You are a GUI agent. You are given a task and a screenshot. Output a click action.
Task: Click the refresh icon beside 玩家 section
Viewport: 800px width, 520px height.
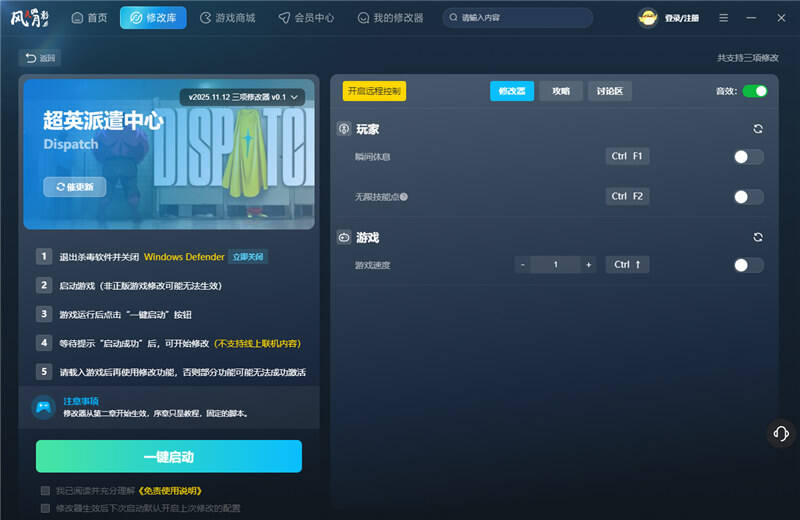758,129
